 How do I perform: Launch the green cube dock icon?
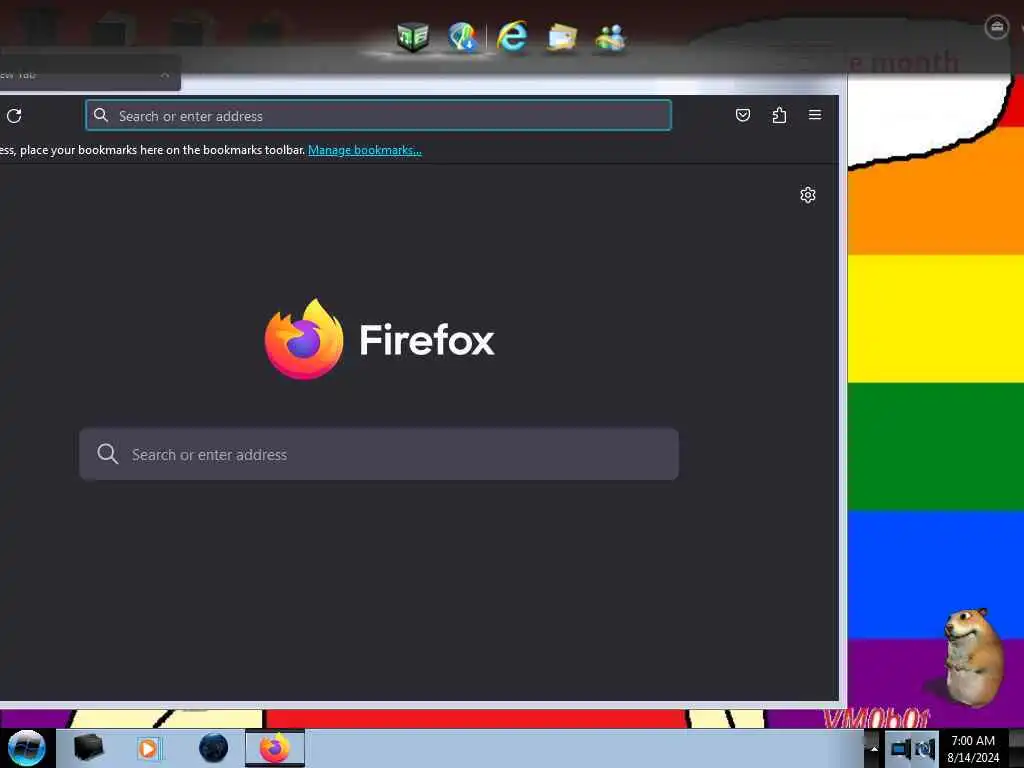pos(413,37)
